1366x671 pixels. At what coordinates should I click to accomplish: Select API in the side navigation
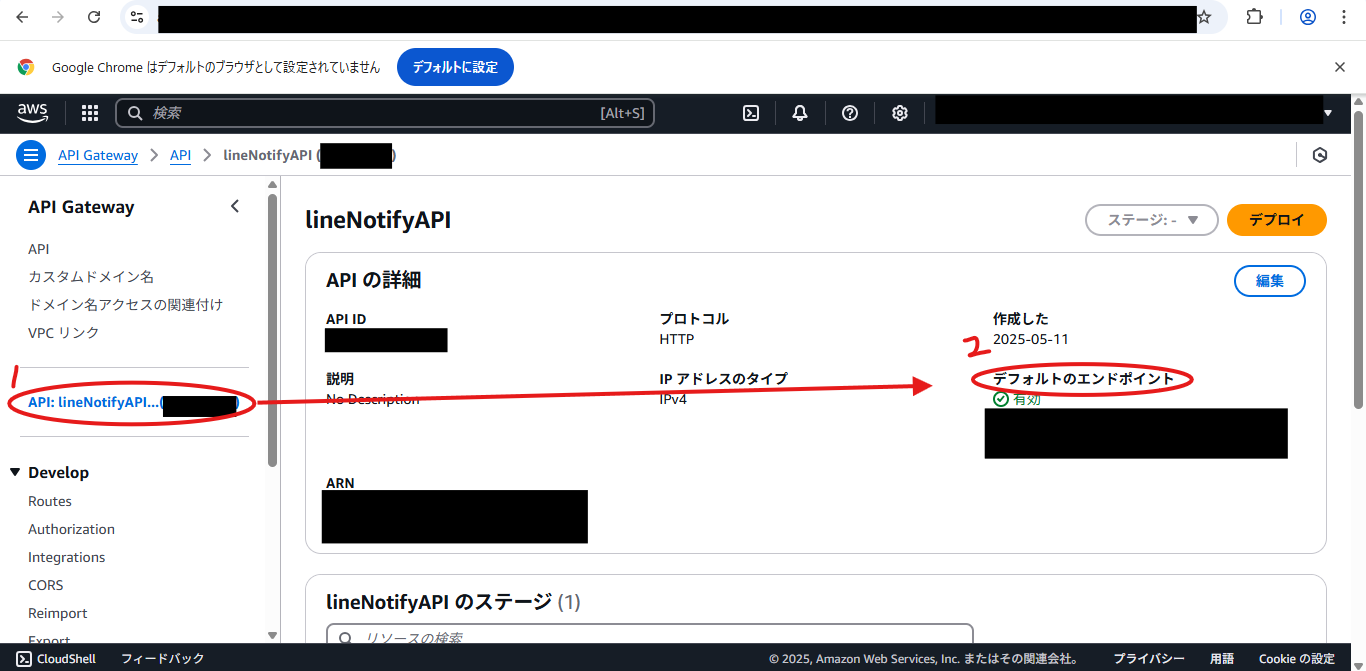pyautogui.click(x=39, y=249)
